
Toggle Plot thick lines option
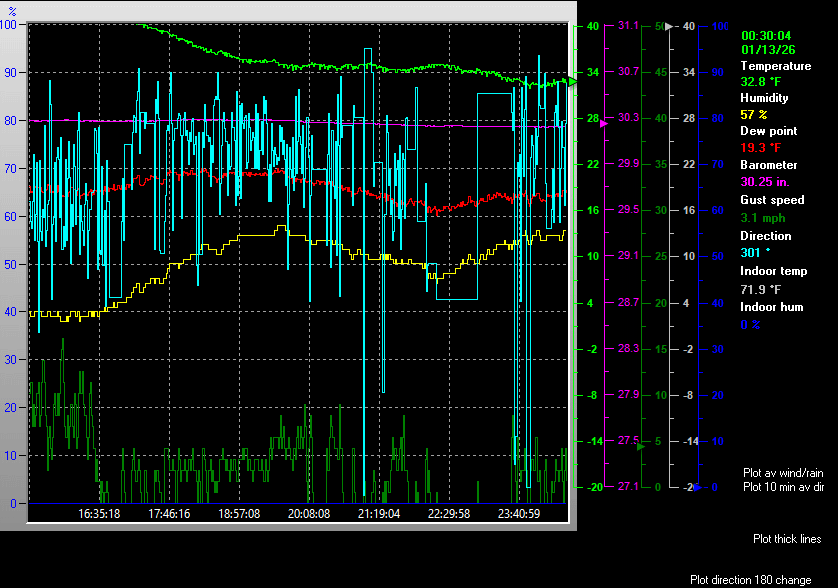tap(787, 539)
